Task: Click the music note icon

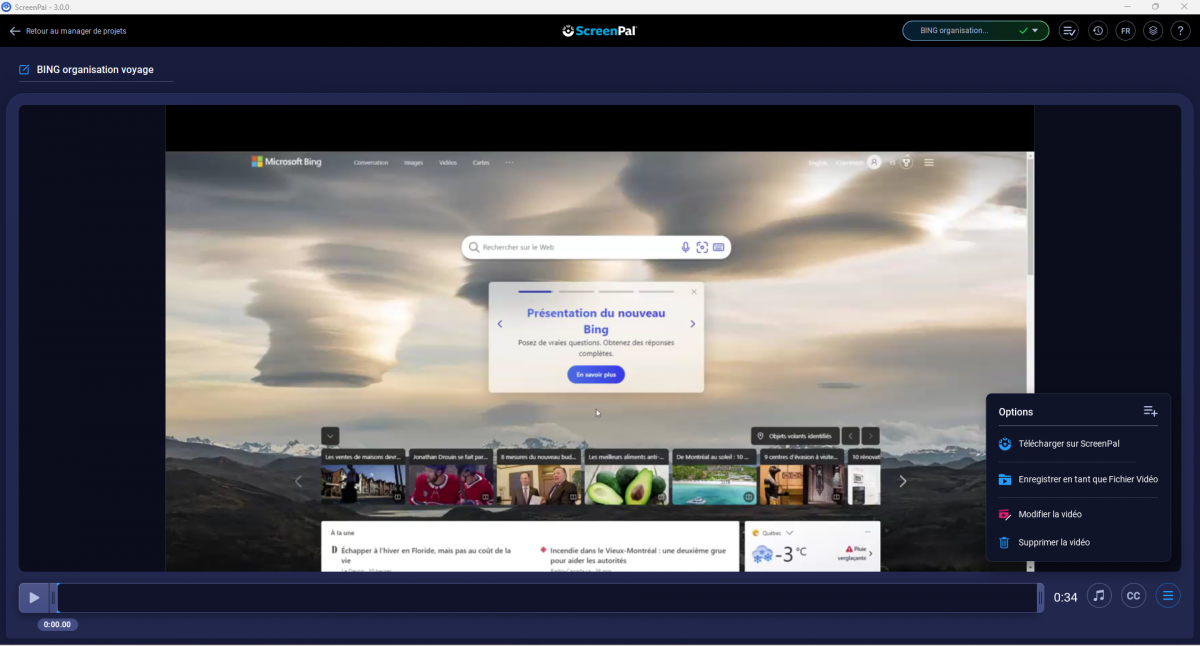Action: click(1099, 596)
